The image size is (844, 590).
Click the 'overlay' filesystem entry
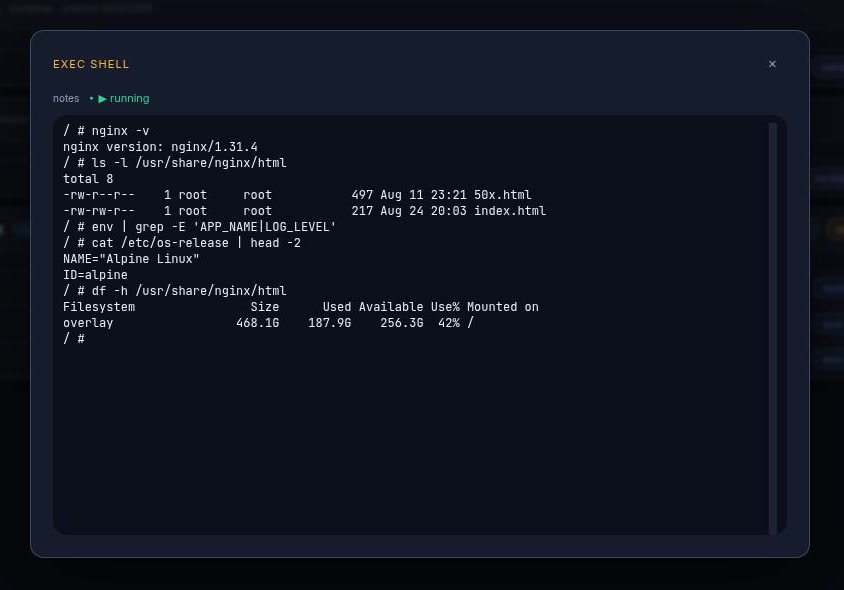click(88, 323)
